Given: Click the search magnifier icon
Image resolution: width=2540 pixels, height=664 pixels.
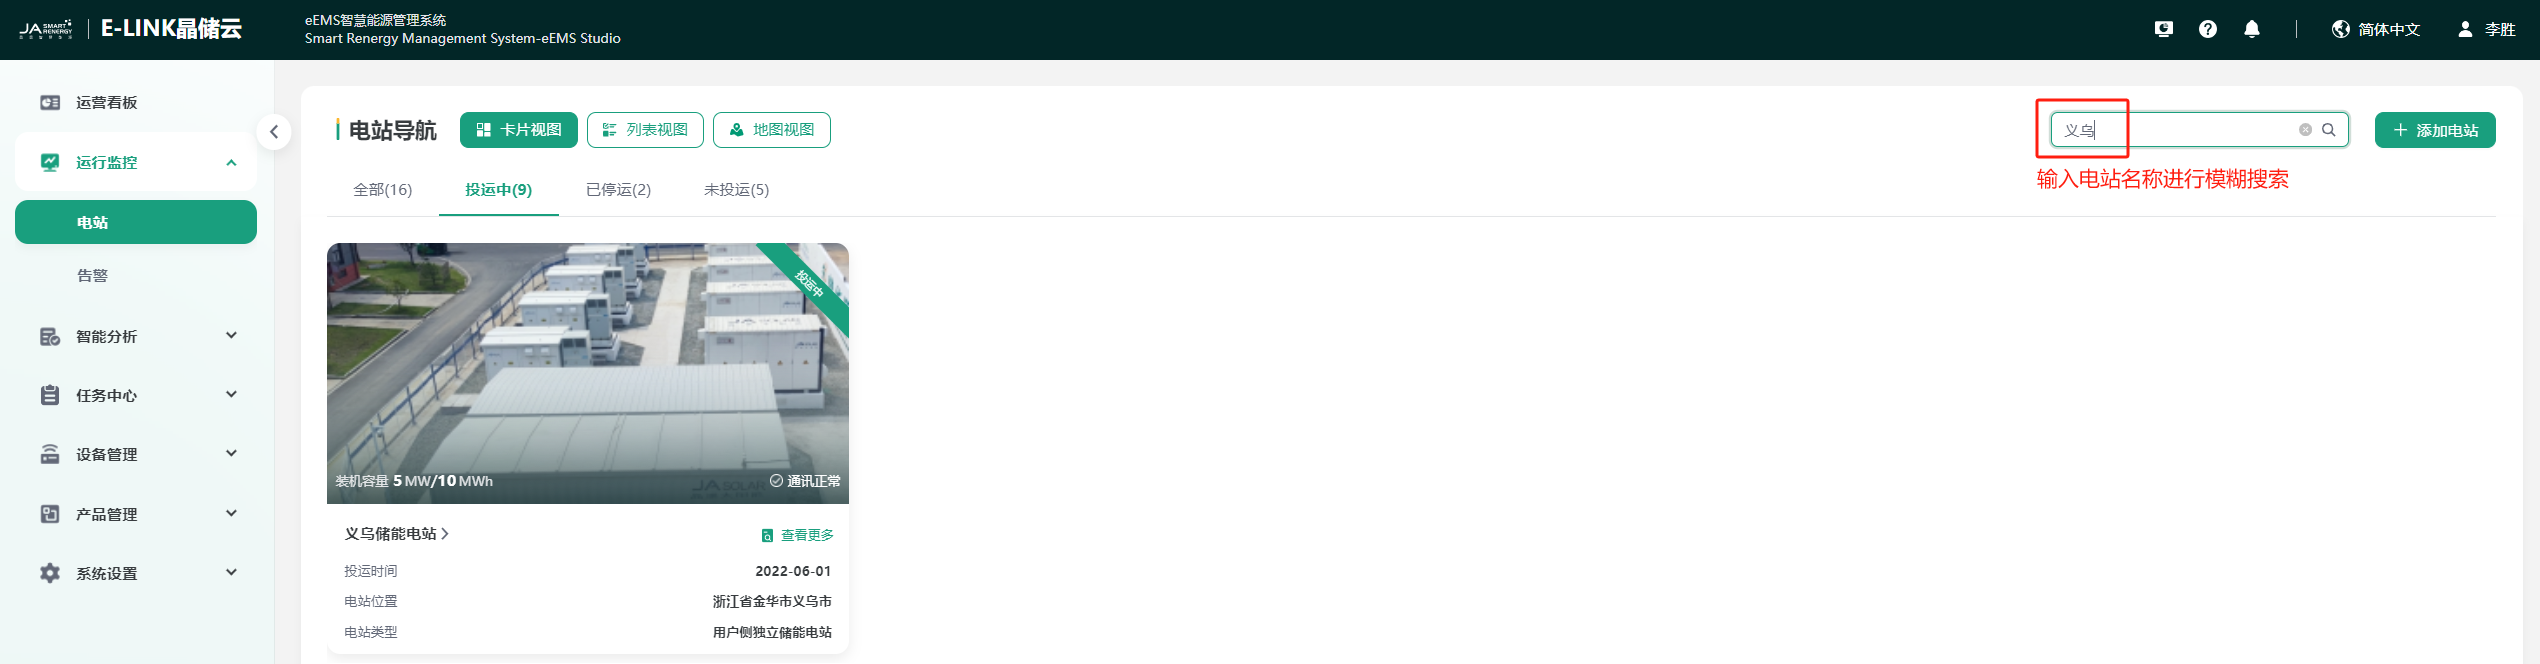Looking at the screenshot, I should [x=2328, y=130].
